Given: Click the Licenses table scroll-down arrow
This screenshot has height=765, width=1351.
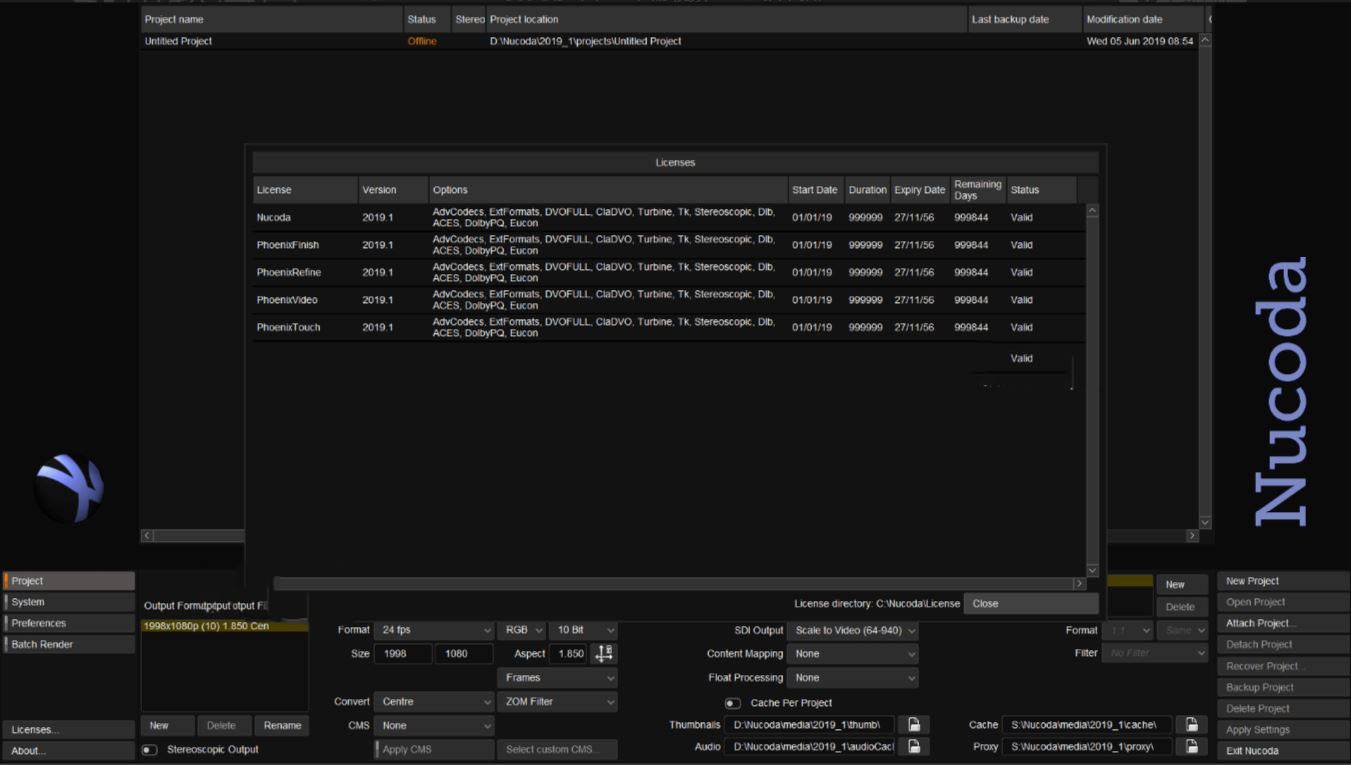Looking at the screenshot, I should (1092, 570).
